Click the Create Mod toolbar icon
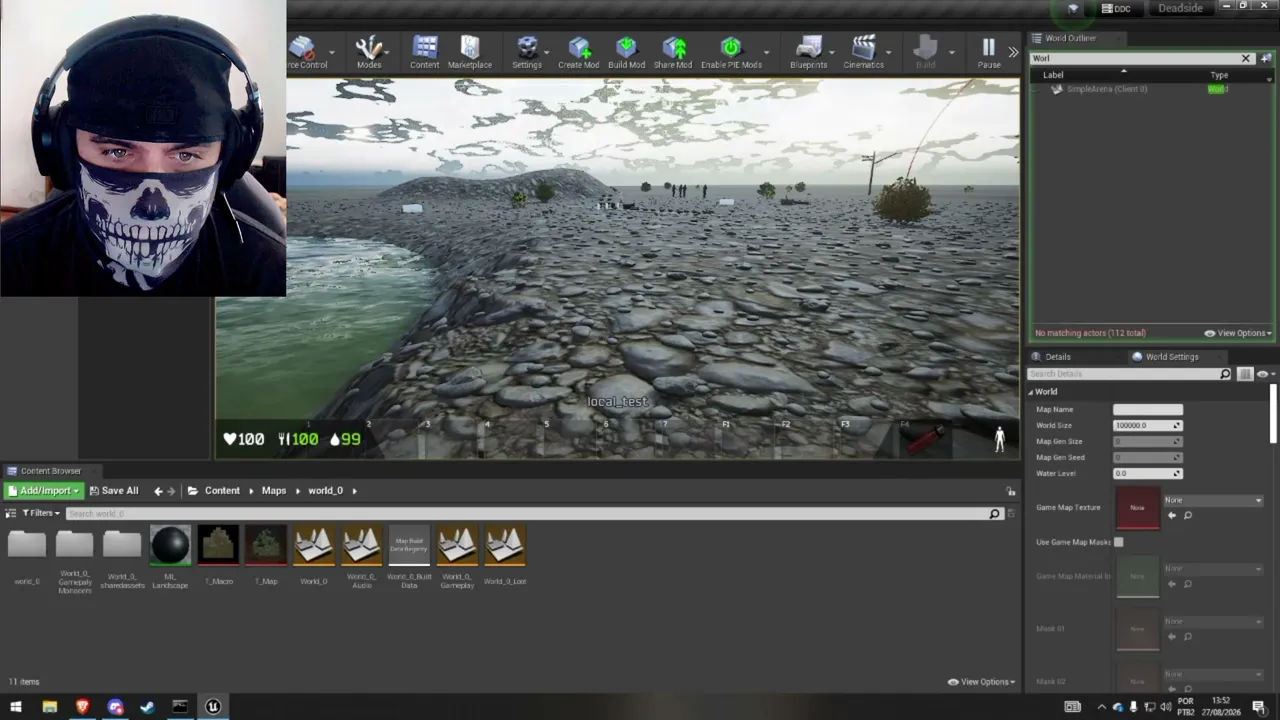Screen dimensions: 1280x720 tap(579, 52)
